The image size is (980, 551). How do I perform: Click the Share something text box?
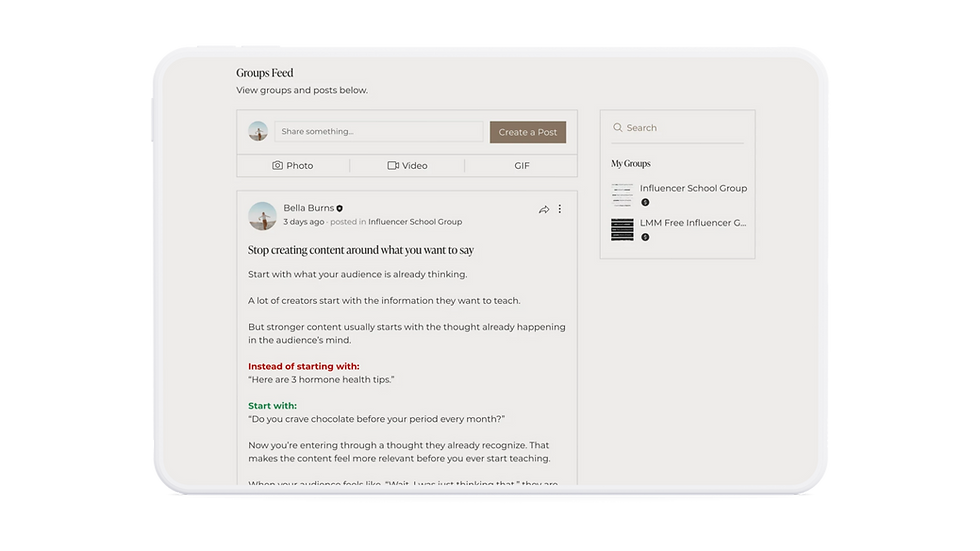tap(379, 131)
